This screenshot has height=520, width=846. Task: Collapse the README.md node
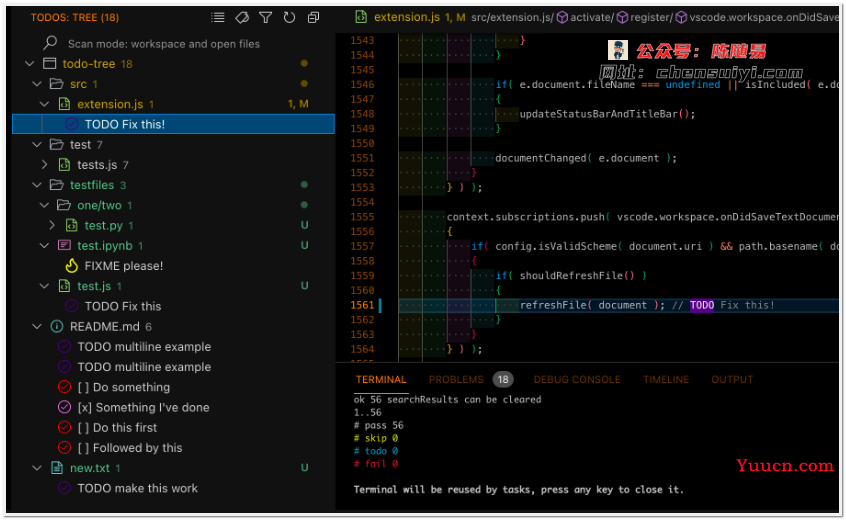37,326
